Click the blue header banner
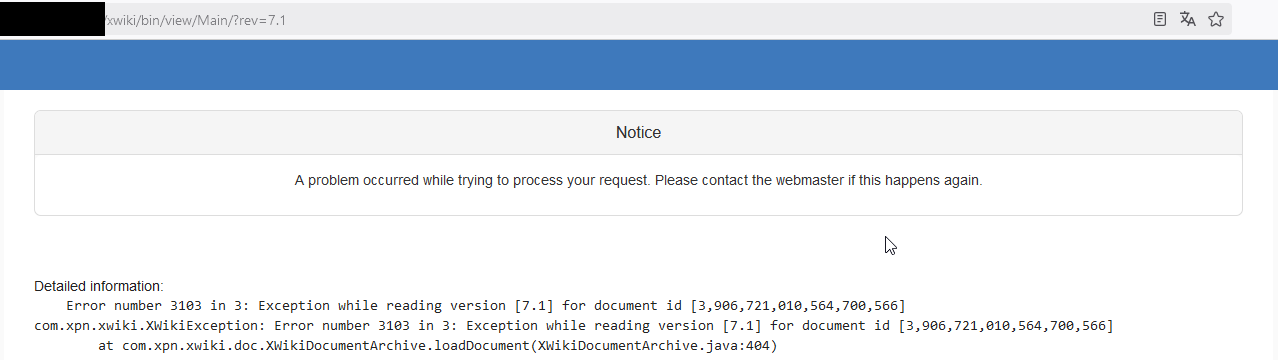This screenshot has width=1278, height=360. [639, 65]
